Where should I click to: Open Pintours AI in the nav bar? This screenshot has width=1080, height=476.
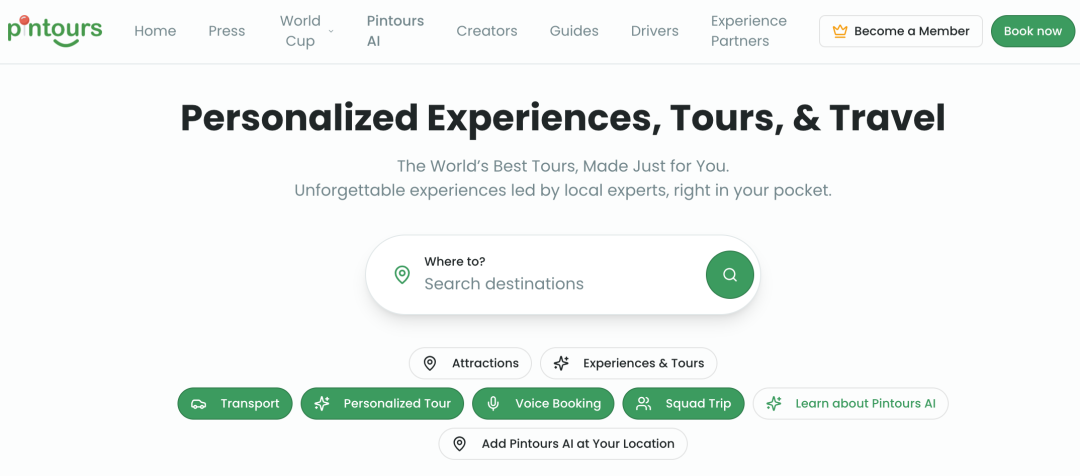[x=395, y=31]
